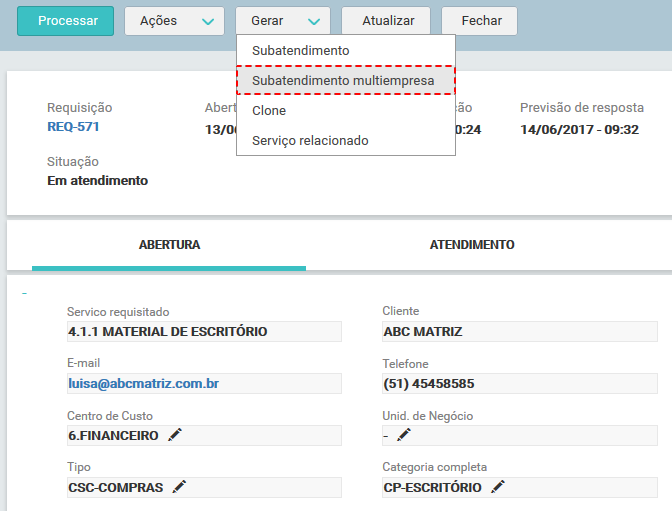
Task: Click the CSC-COMPRAS type value
Action: [x=116, y=487]
